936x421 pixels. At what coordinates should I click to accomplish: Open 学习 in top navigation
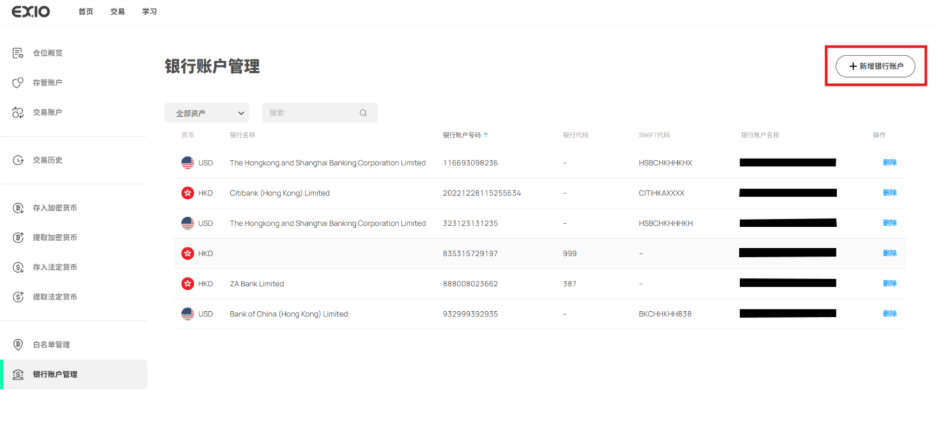click(x=149, y=12)
